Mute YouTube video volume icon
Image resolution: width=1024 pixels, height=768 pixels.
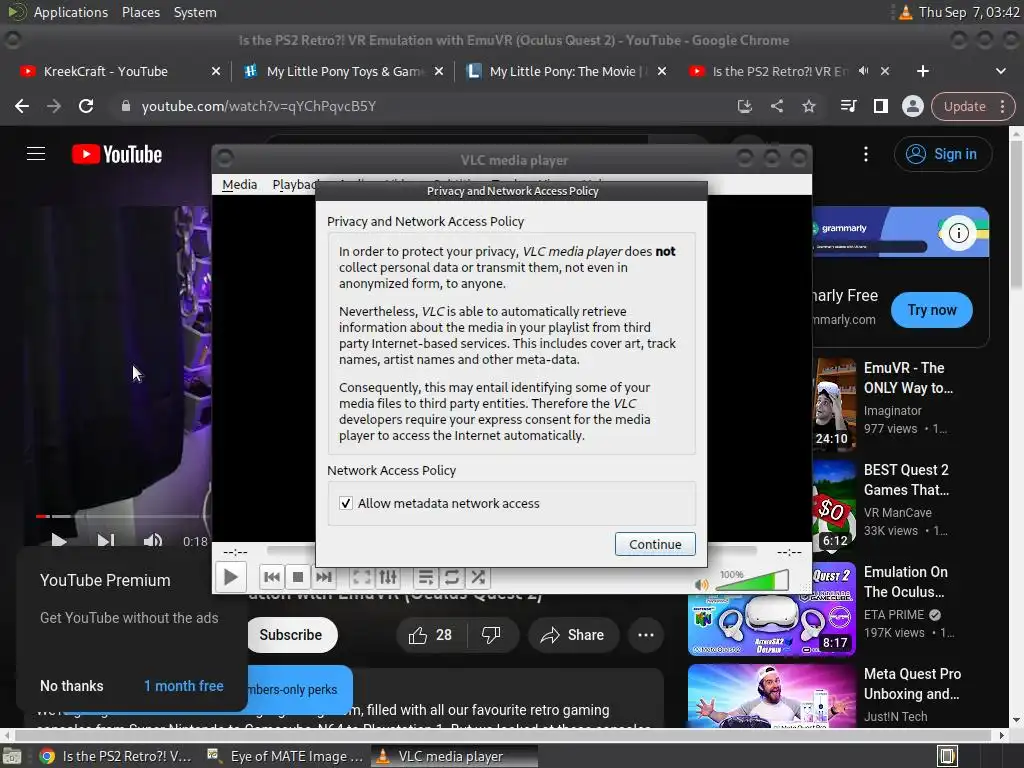point(153,540)
